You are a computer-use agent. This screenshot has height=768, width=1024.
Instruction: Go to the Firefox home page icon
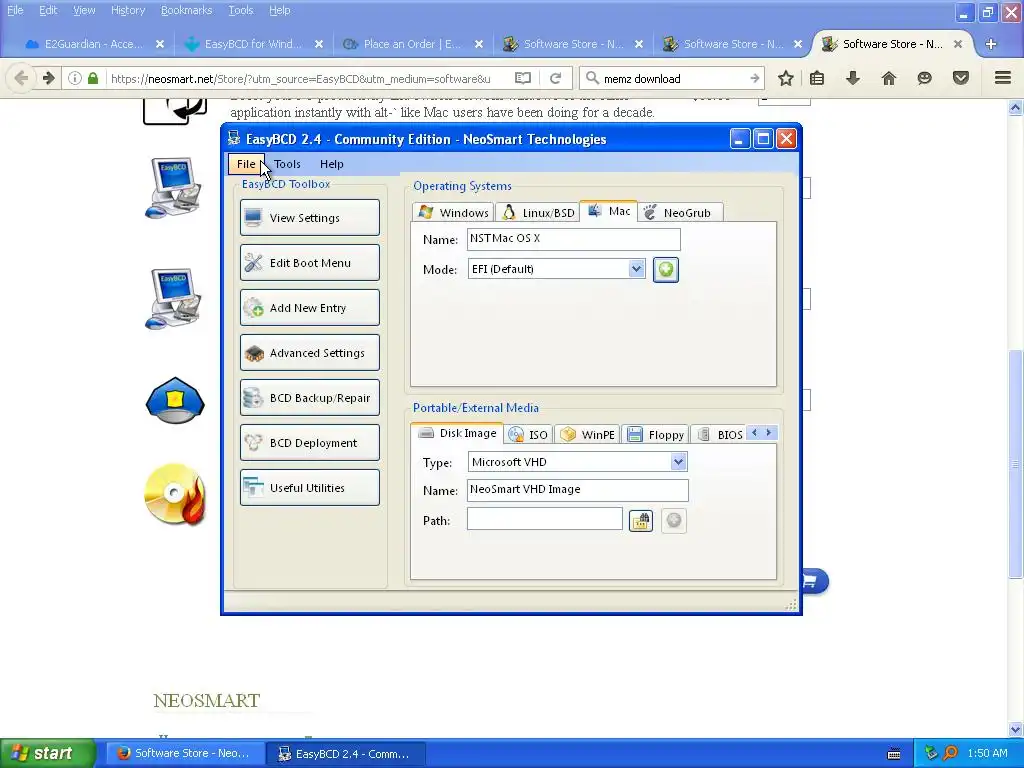click(x=888, y=78)
